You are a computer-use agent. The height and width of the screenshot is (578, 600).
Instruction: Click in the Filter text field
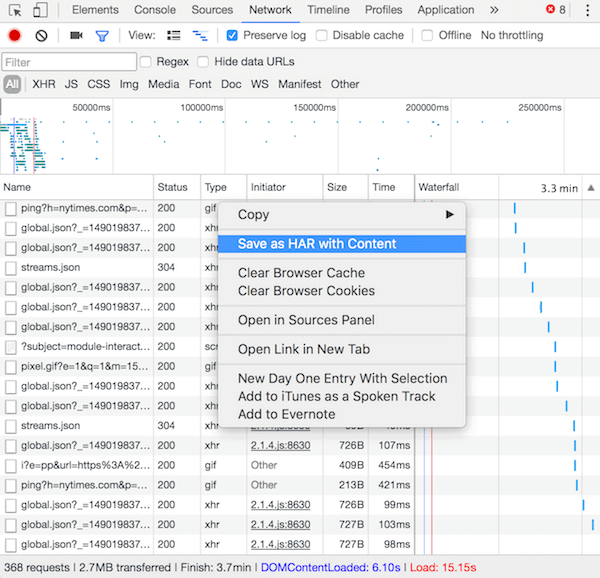(69, 62)
